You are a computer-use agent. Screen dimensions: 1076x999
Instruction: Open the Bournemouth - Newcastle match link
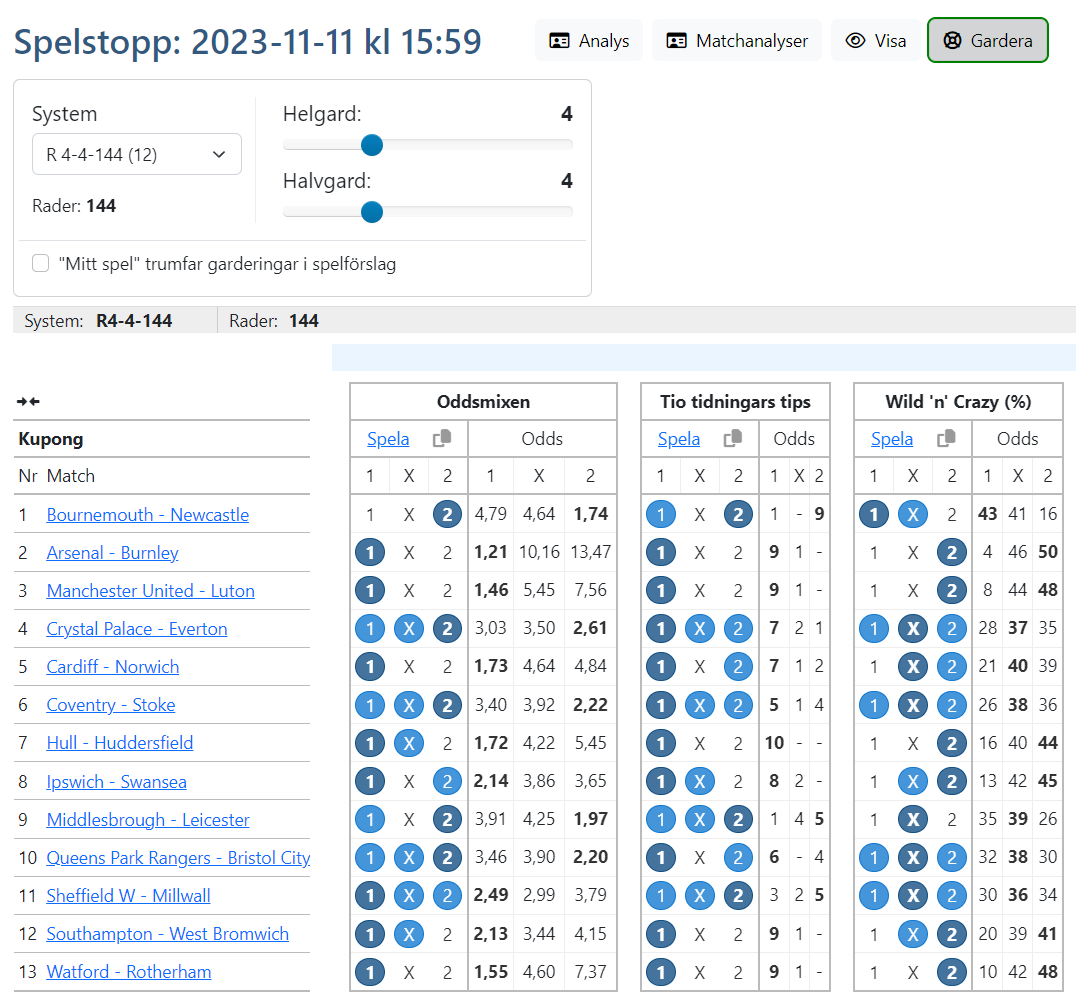(148, 515)
